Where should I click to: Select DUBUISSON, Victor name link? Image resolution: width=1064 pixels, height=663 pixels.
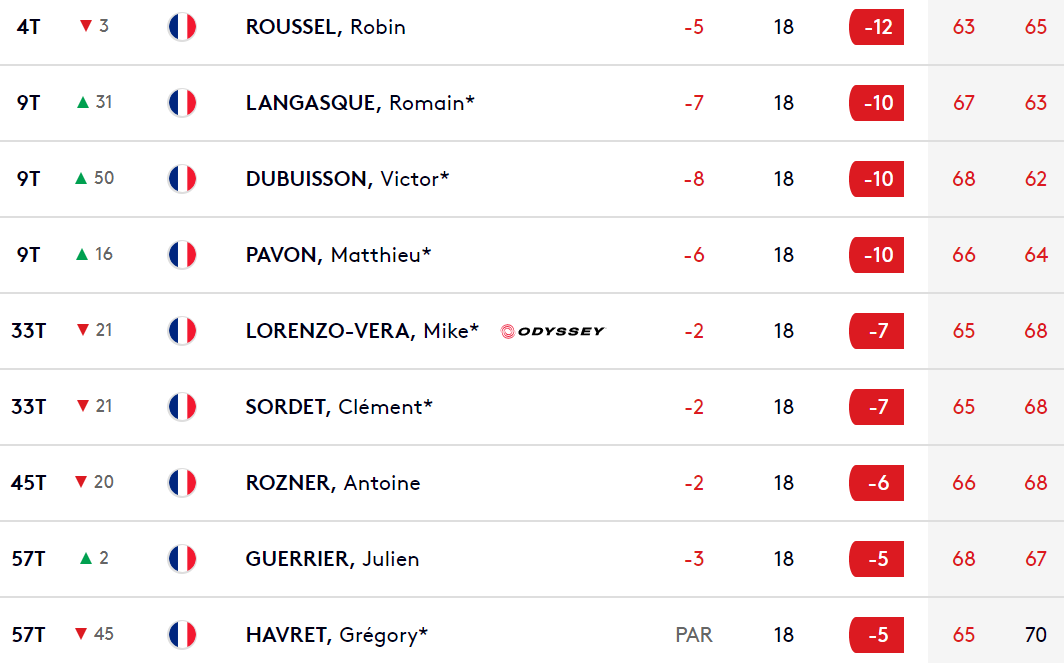pyautogui.click(x=347, y=179)
